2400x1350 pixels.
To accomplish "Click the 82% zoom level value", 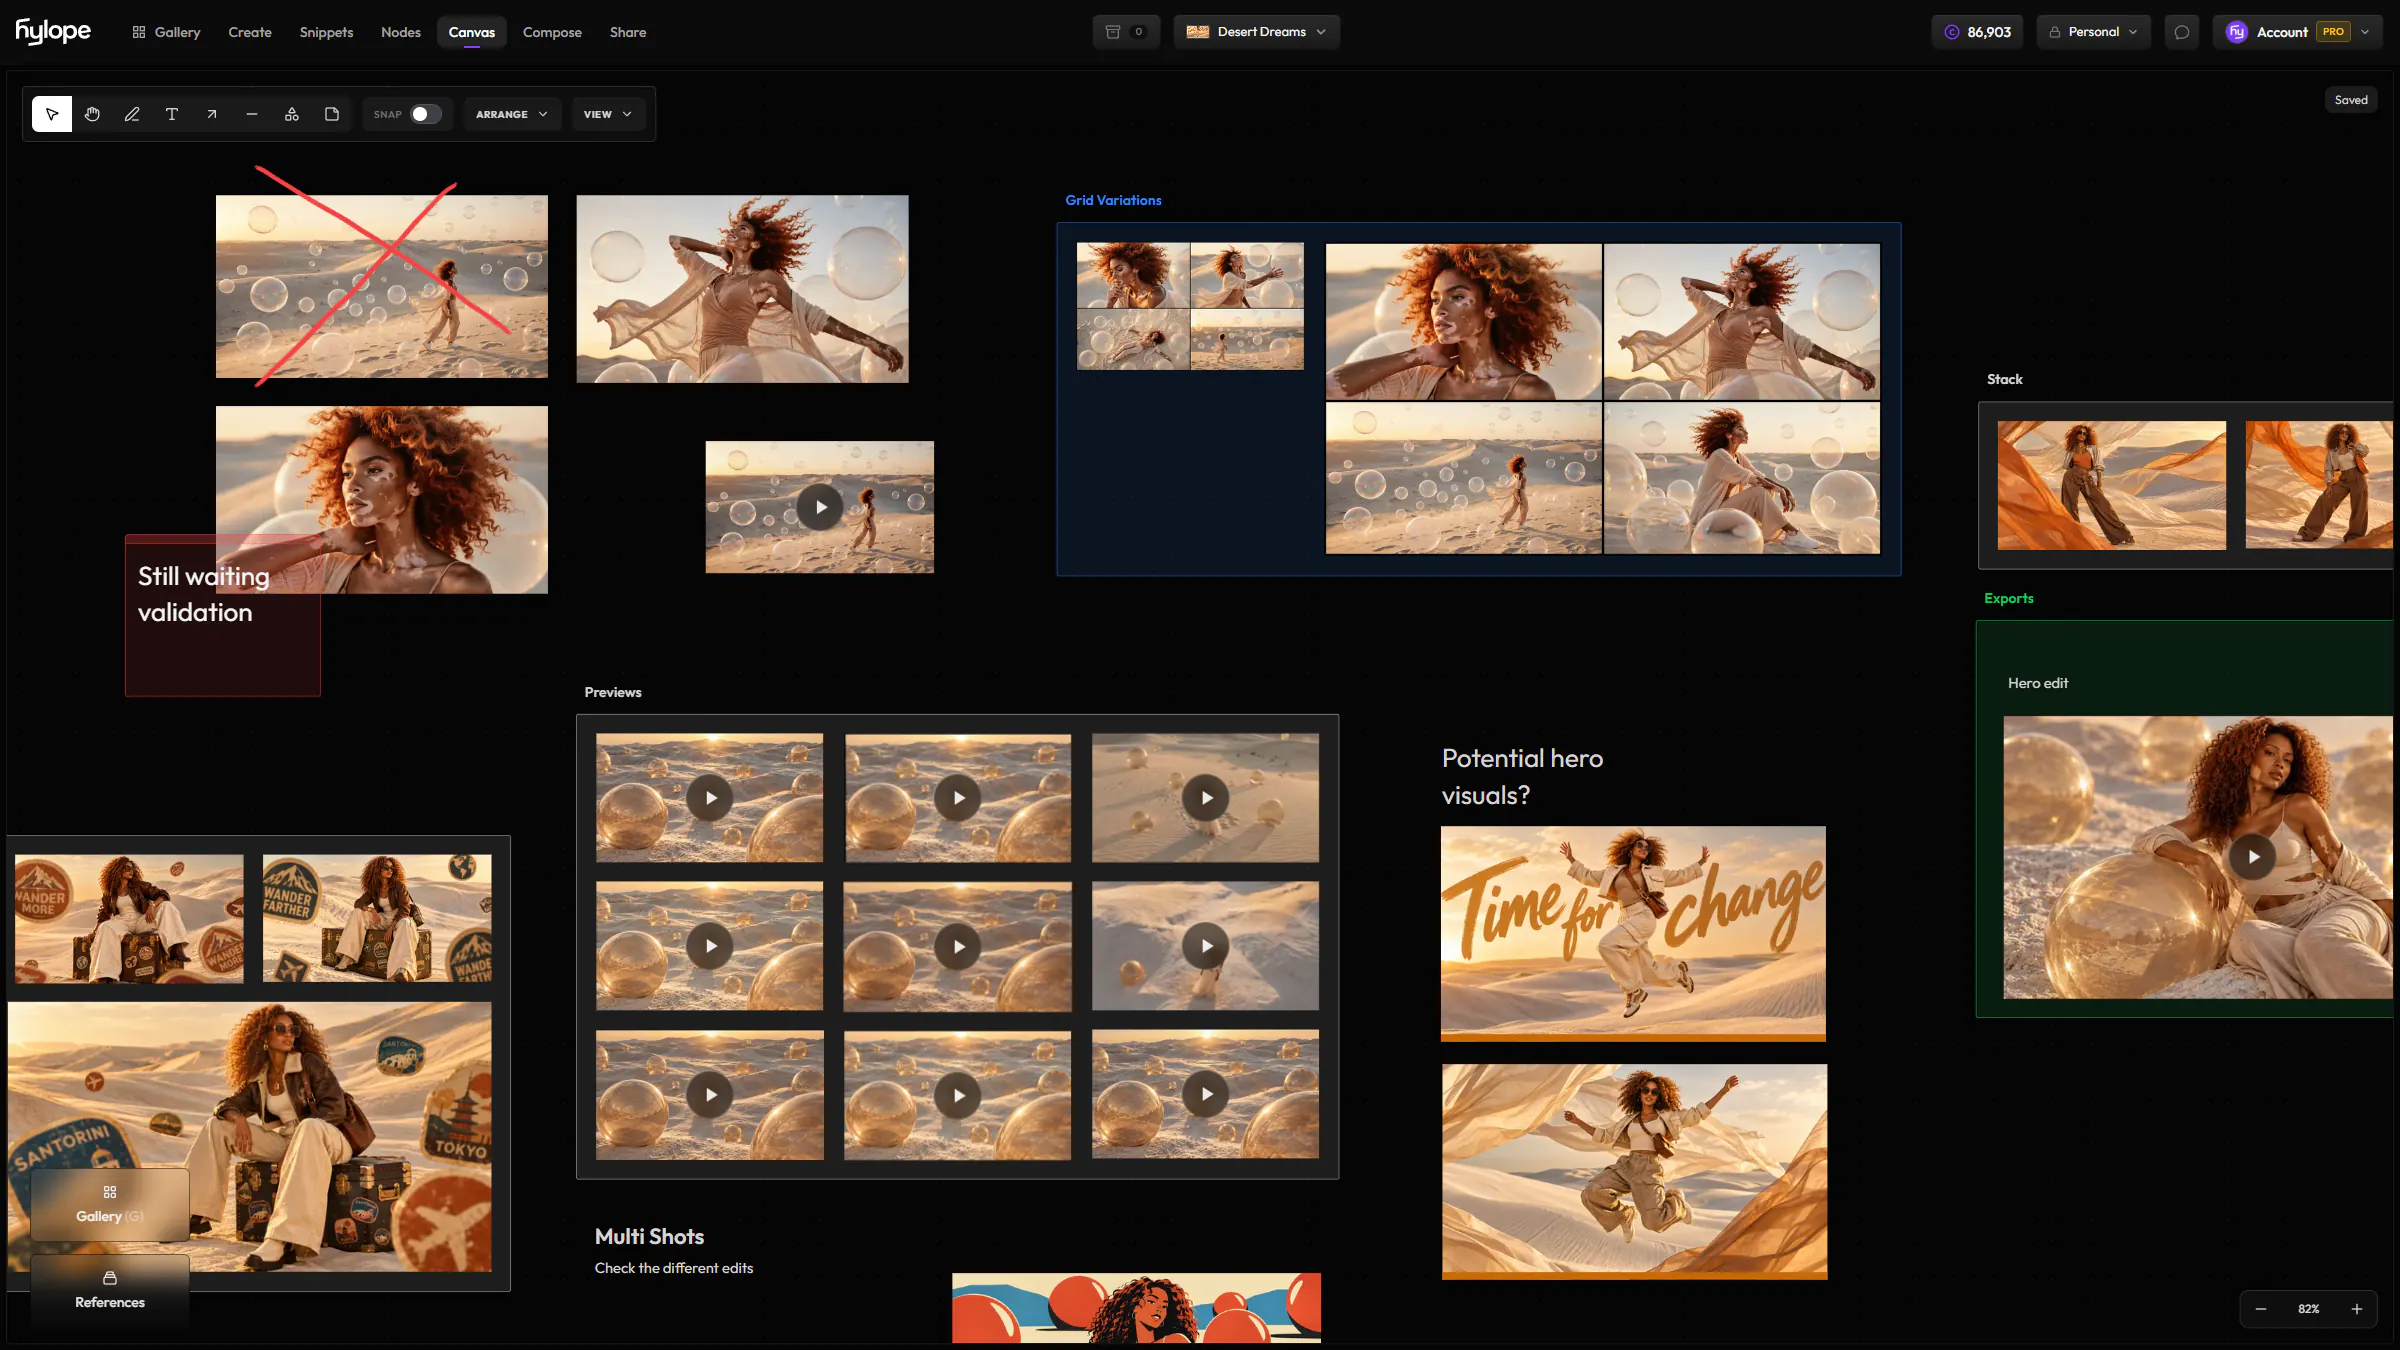I will click(x=2309, y=1309).
